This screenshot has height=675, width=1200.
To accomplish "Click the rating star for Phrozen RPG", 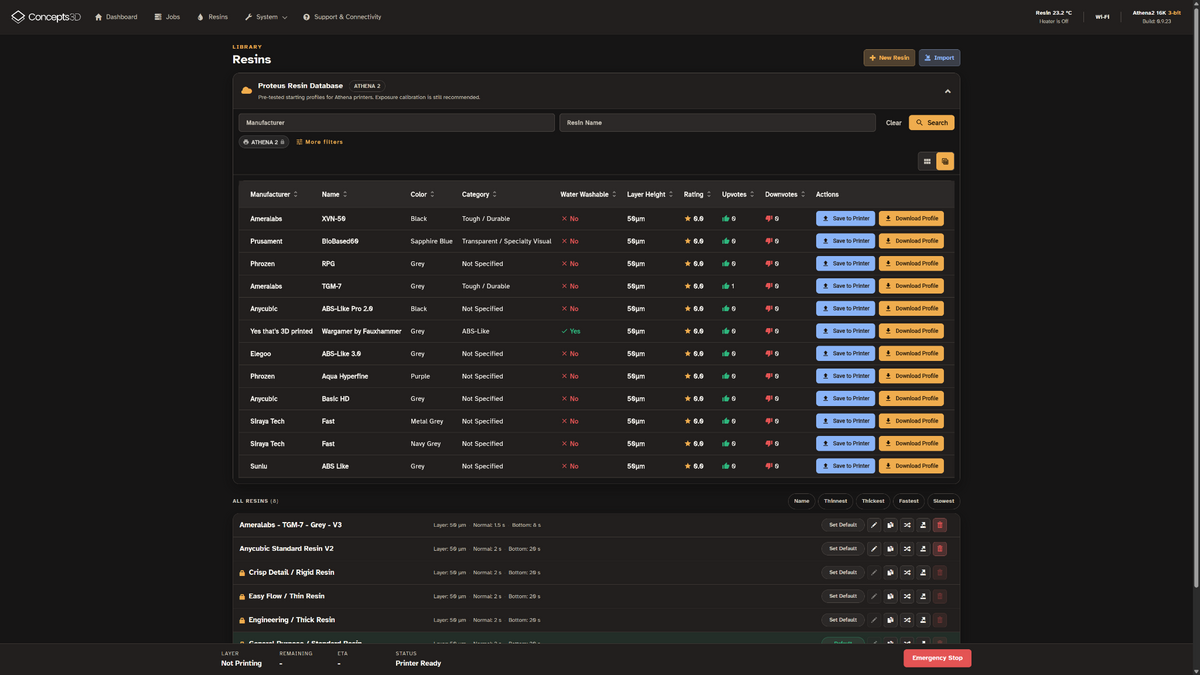I will [x=688, y=264].
